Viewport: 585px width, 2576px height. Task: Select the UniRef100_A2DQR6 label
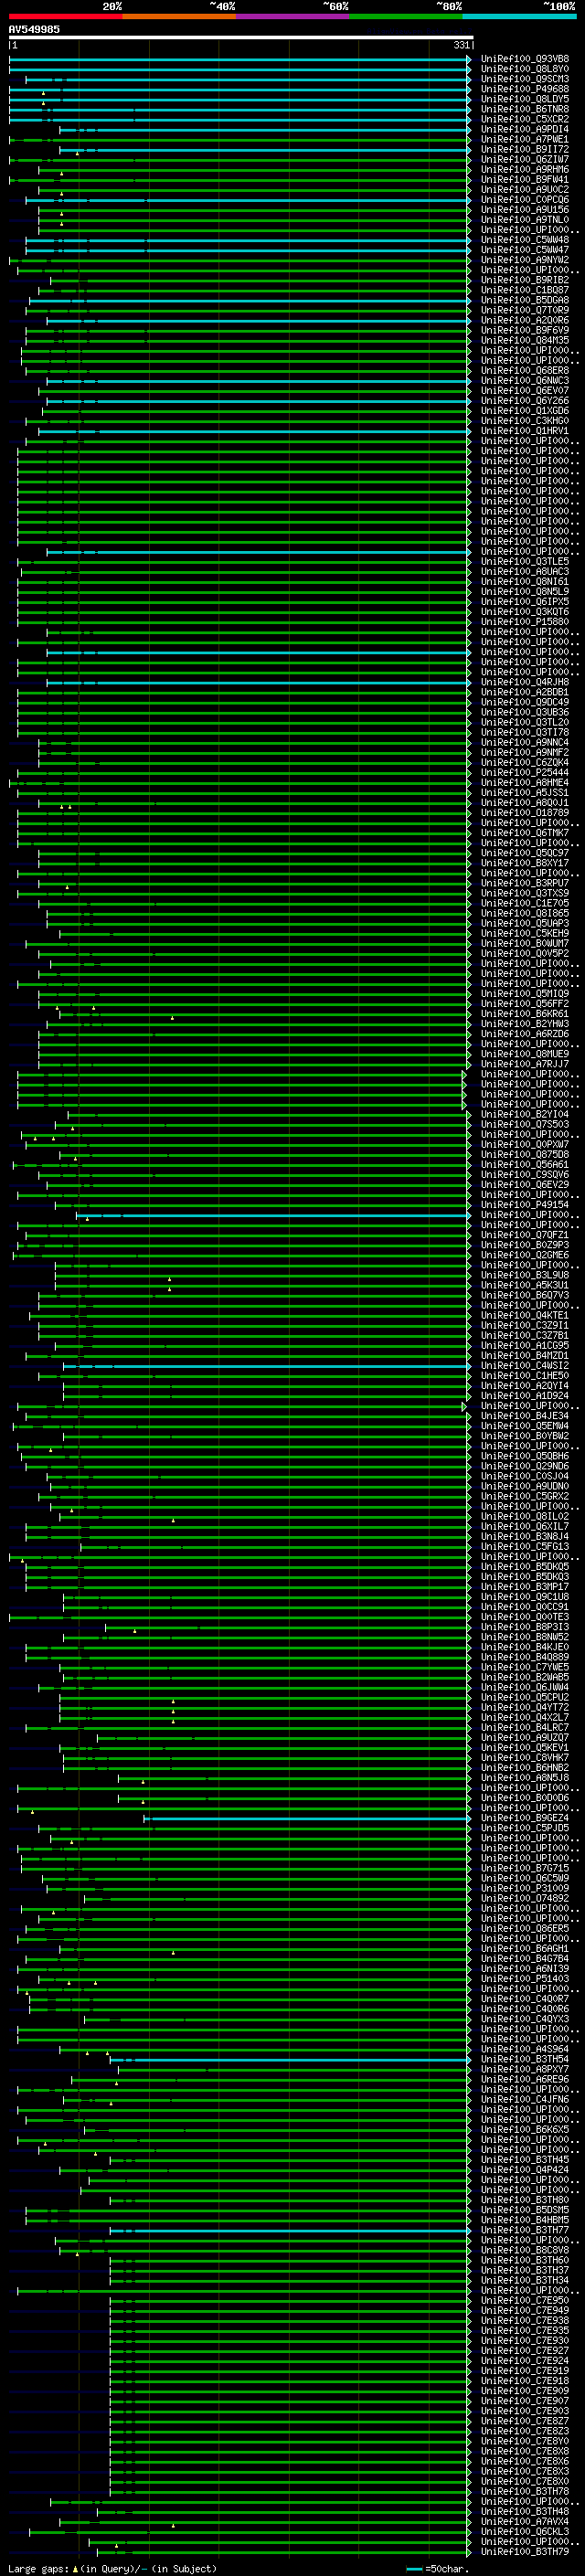coord(525,320)
